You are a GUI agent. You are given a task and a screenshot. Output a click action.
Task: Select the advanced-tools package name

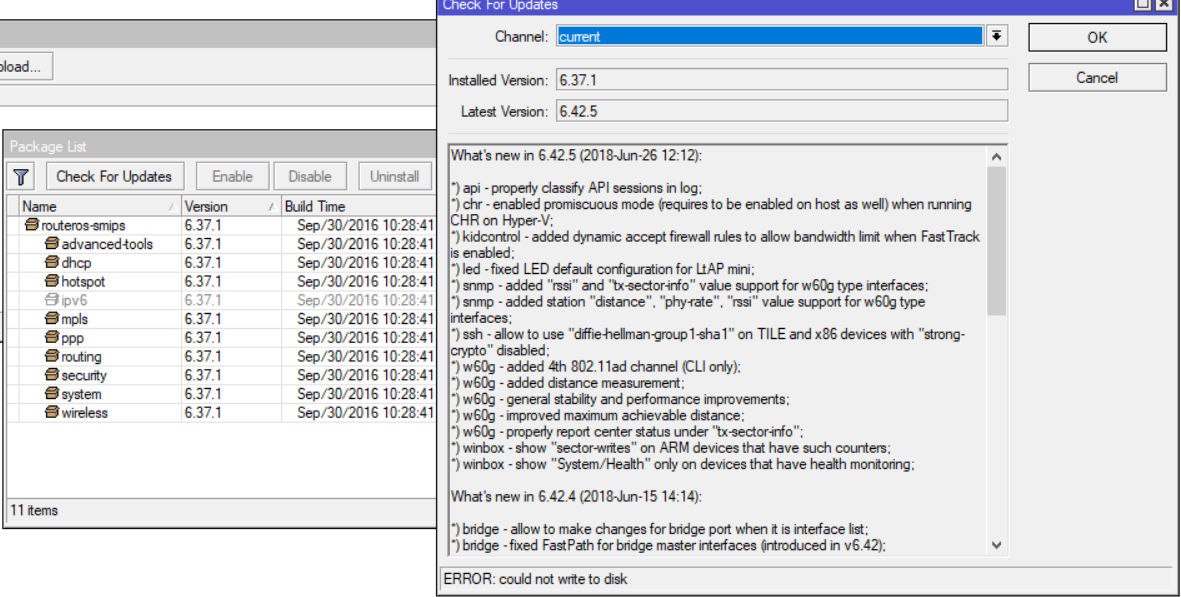click(x=107, y=244)
